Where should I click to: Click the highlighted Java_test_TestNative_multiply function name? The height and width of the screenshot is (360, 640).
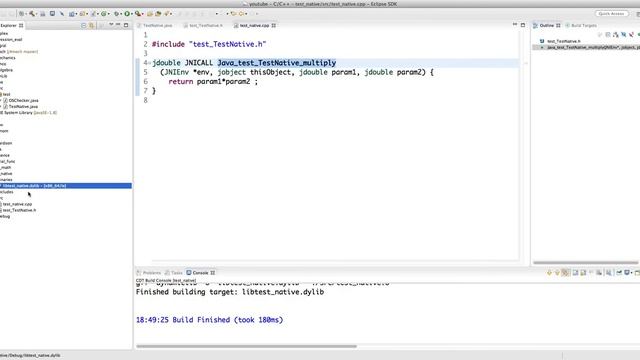tap(277, 63)
